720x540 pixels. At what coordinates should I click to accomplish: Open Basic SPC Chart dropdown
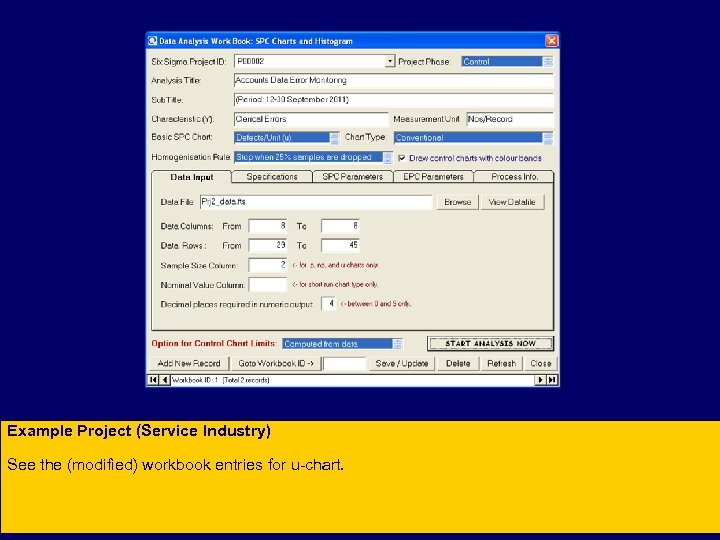click(x=335, y=138)
